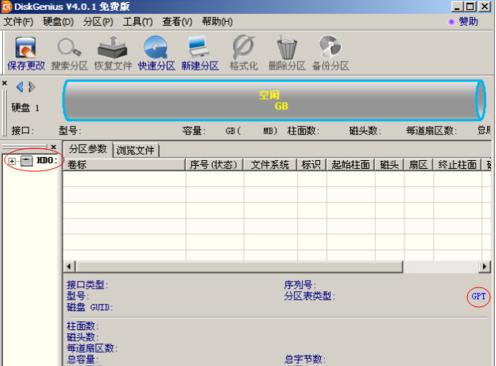496x366 pixels.
Task: Open the 工具(T) menu
Action: click(x=138, y=22)
